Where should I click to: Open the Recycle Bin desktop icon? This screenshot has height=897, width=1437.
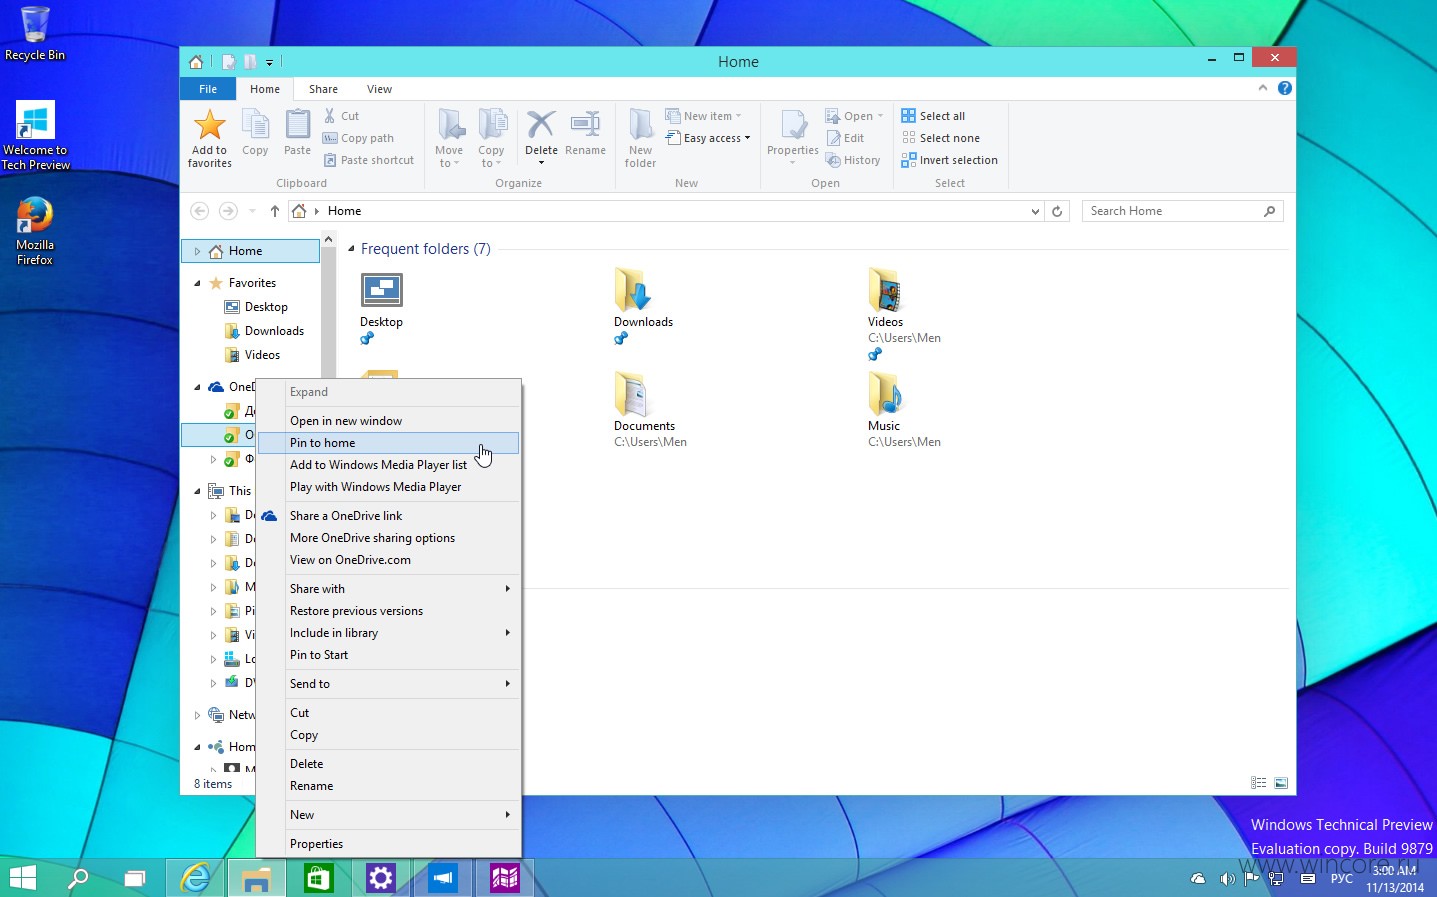pos(35,33)
